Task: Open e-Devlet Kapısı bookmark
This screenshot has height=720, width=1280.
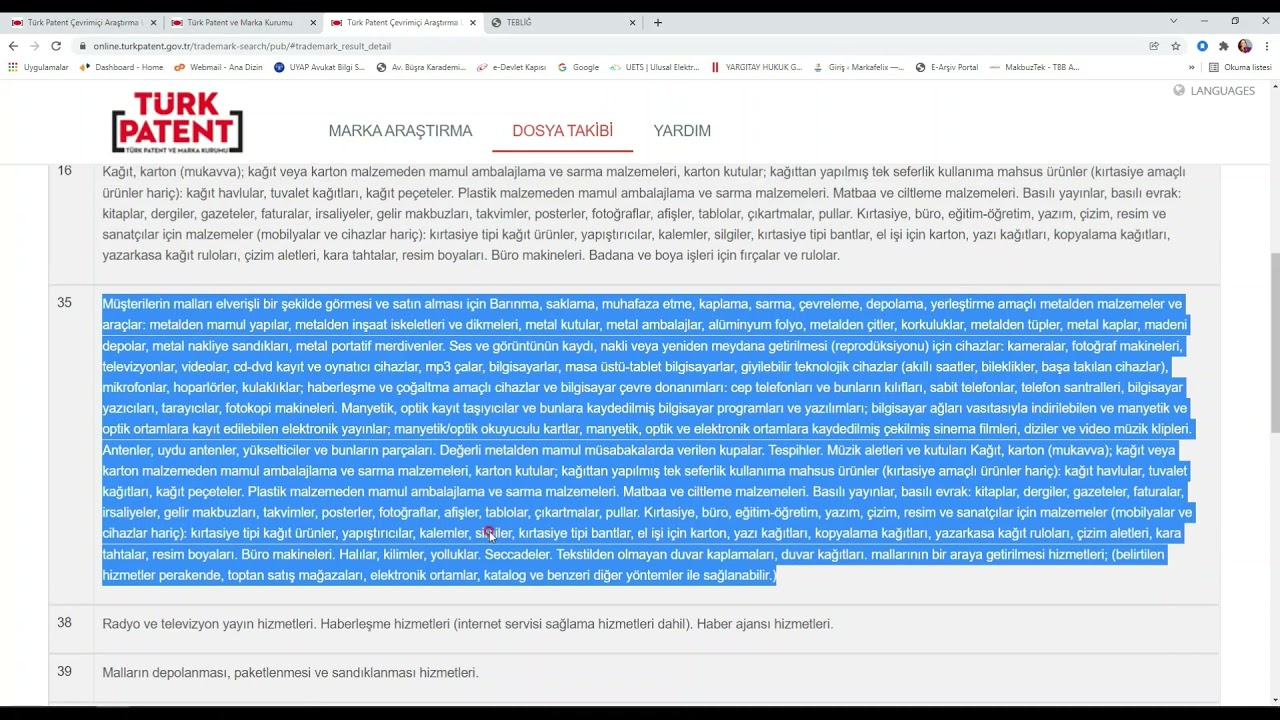Action: (511, 67)
